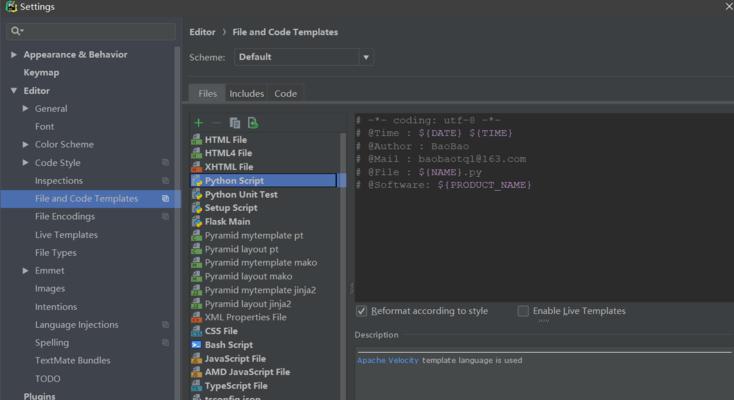This screenshot has height=400, width=734.
Task: Select the TODO settings item
Action: (x=48, y=378)
